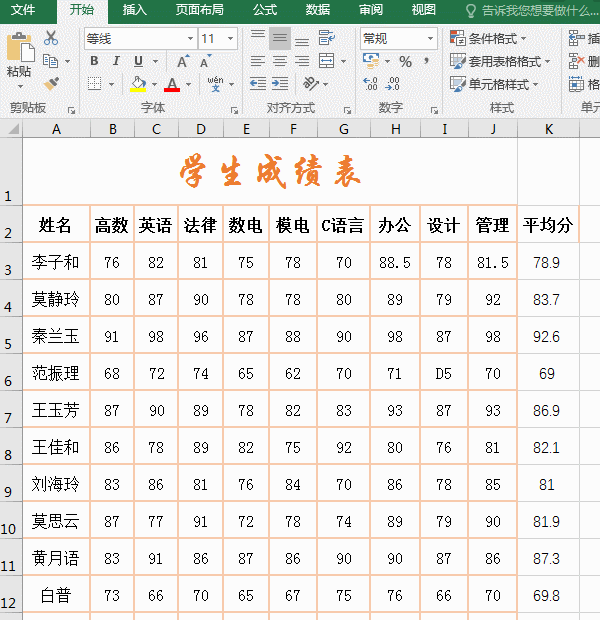Image resolution: width=600 pixels, height=620 pixels.
Task: Open 字体 group dialog launcher
Action: (234, 110)
